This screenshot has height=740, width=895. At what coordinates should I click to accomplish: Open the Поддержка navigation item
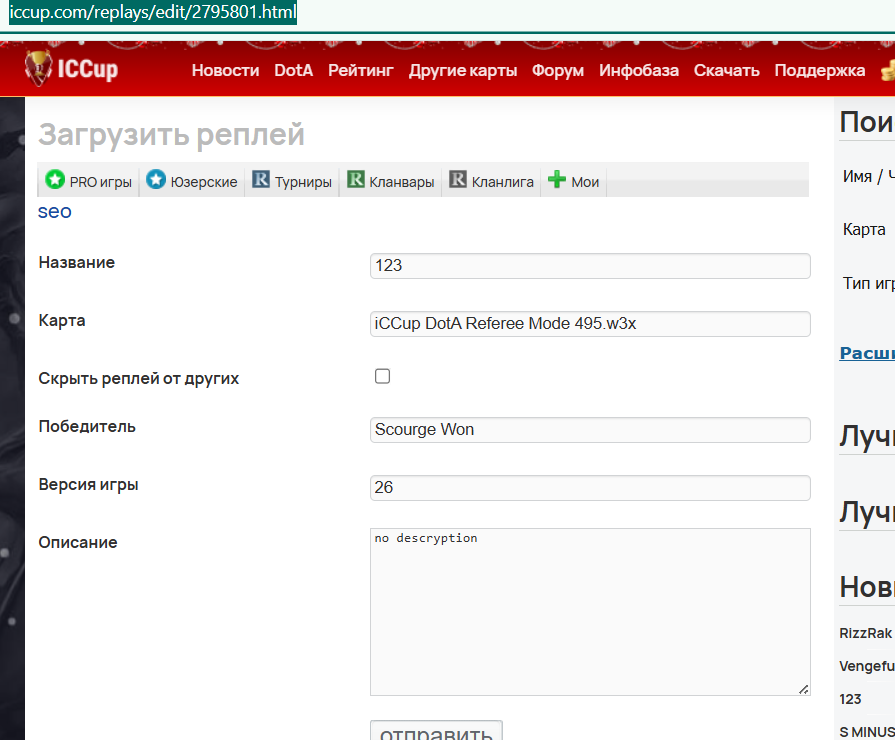(x=820, y=70)
